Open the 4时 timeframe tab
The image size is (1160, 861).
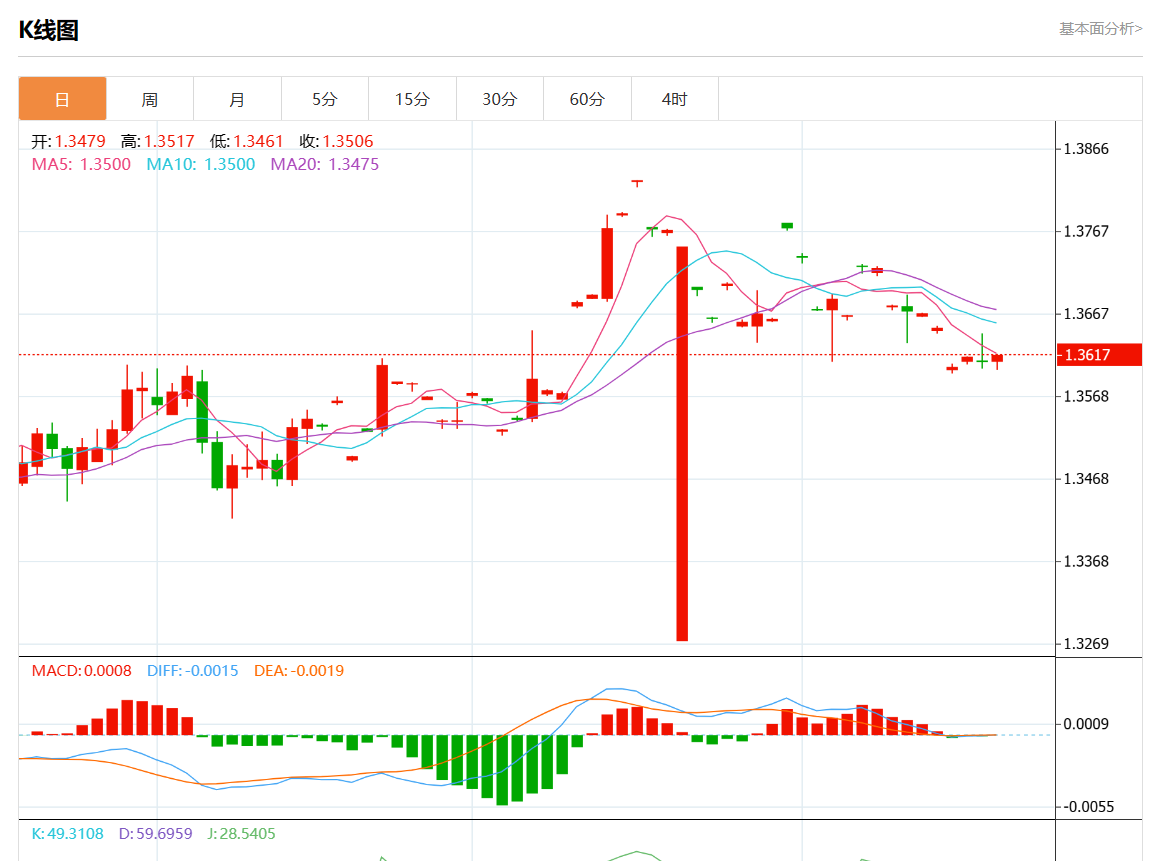674,98
